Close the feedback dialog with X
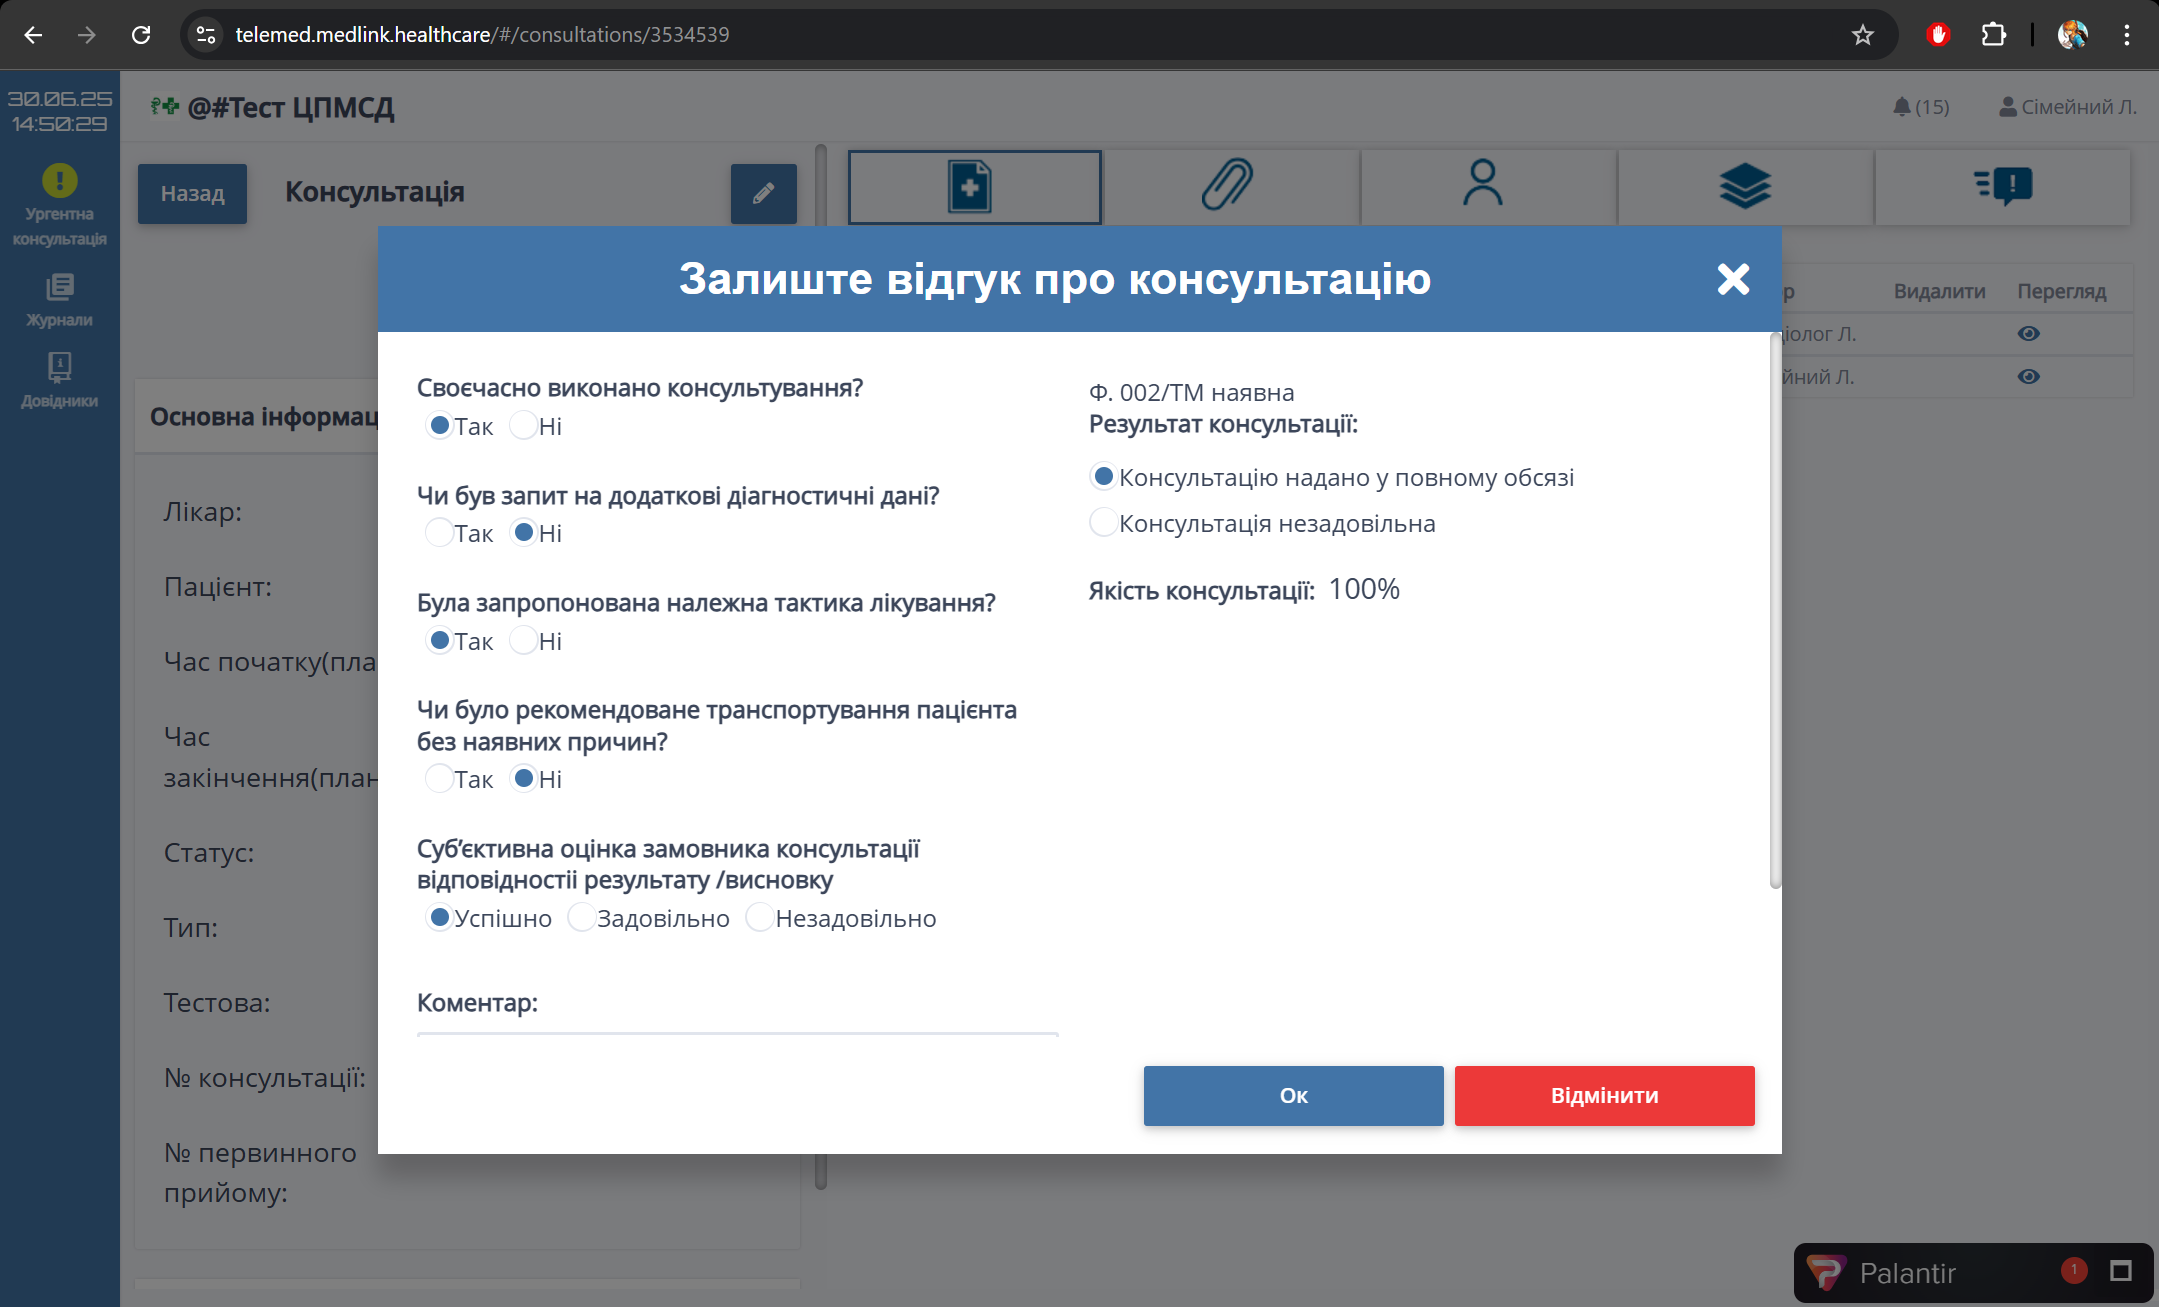Image resolution: width=2159 pixels, height=1307 pixels. pos(1732,279)
